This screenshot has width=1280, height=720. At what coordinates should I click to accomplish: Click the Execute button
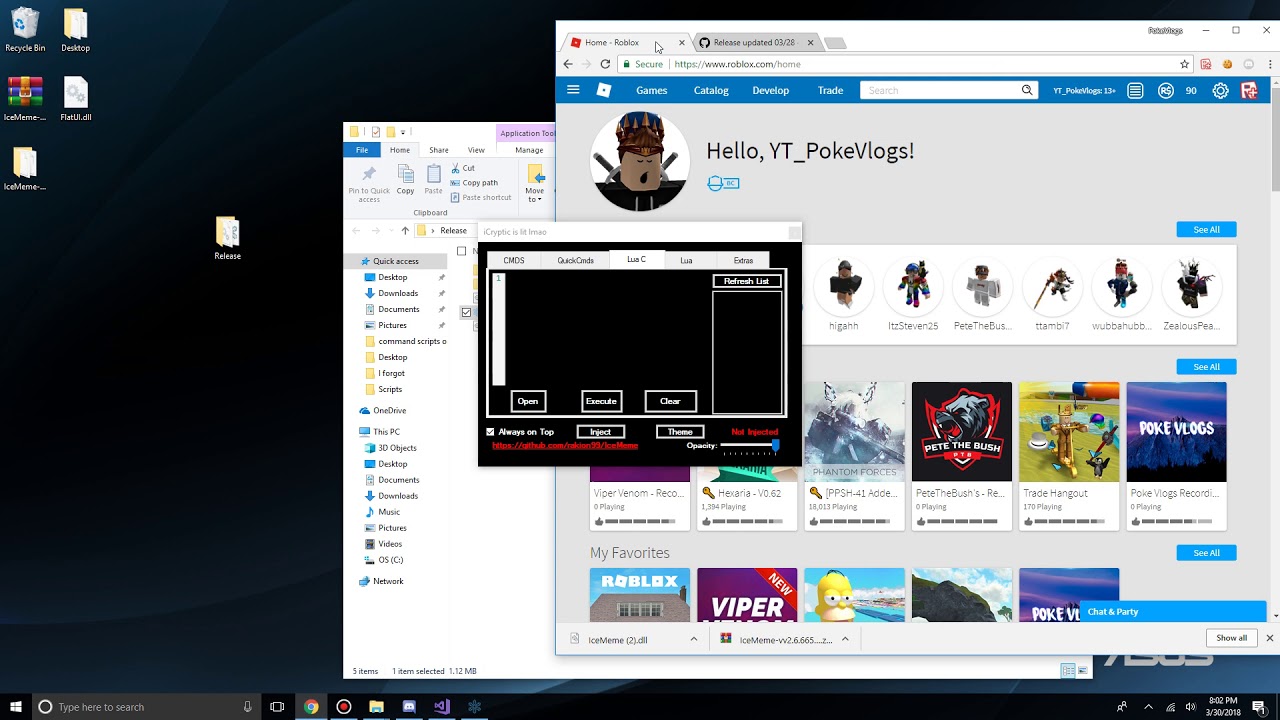(601, 401)
